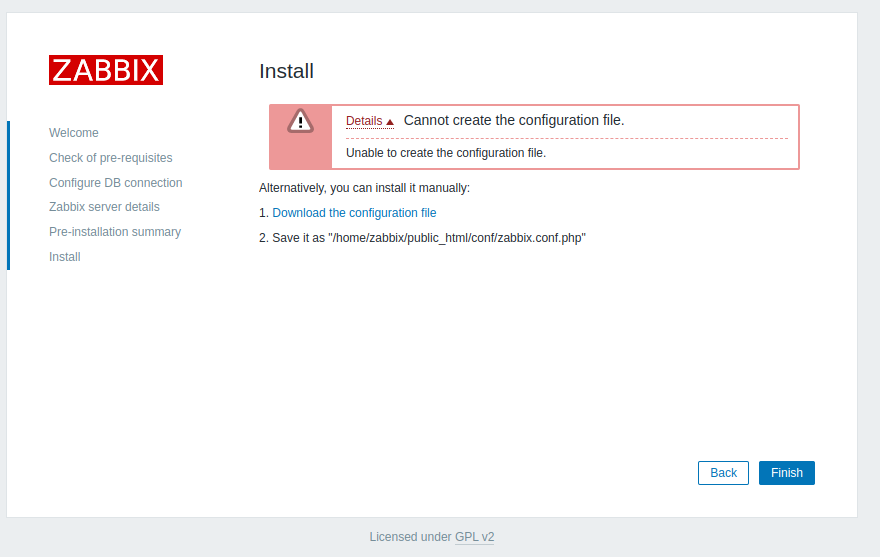Complete setup with the Finish button
Image resolution: width=880 pixels, height=557 pixels.
point(786,473)
